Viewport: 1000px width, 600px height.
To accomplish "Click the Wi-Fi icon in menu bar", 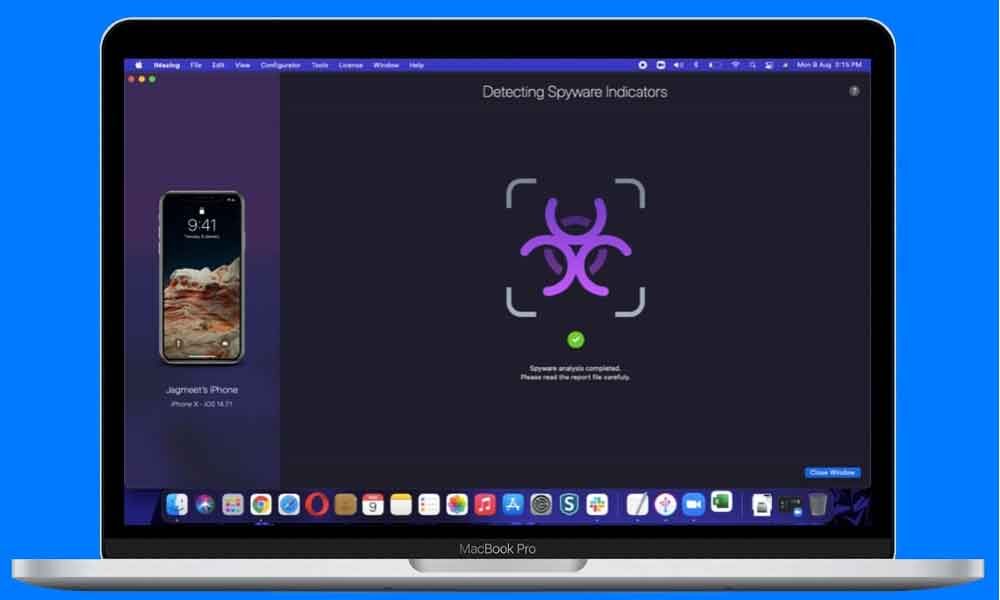I will pyautogui.click(x=735, y=65).
